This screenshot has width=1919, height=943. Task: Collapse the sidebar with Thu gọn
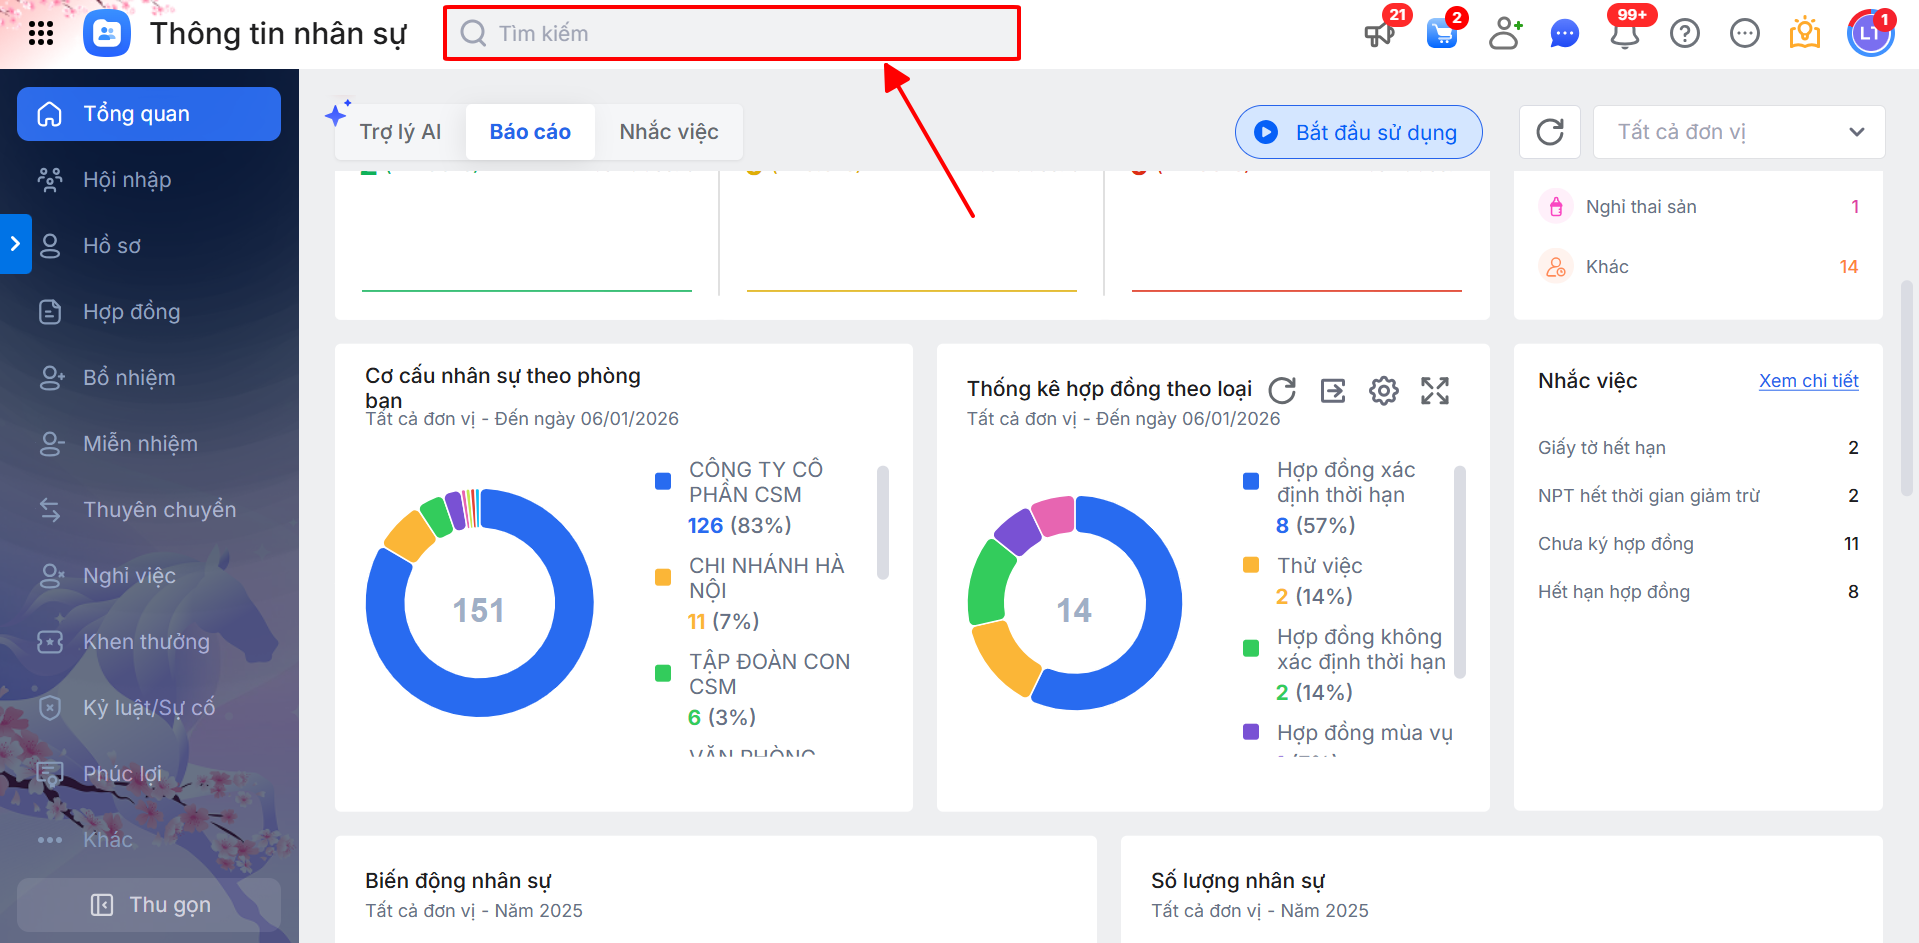tap(148, 905)
